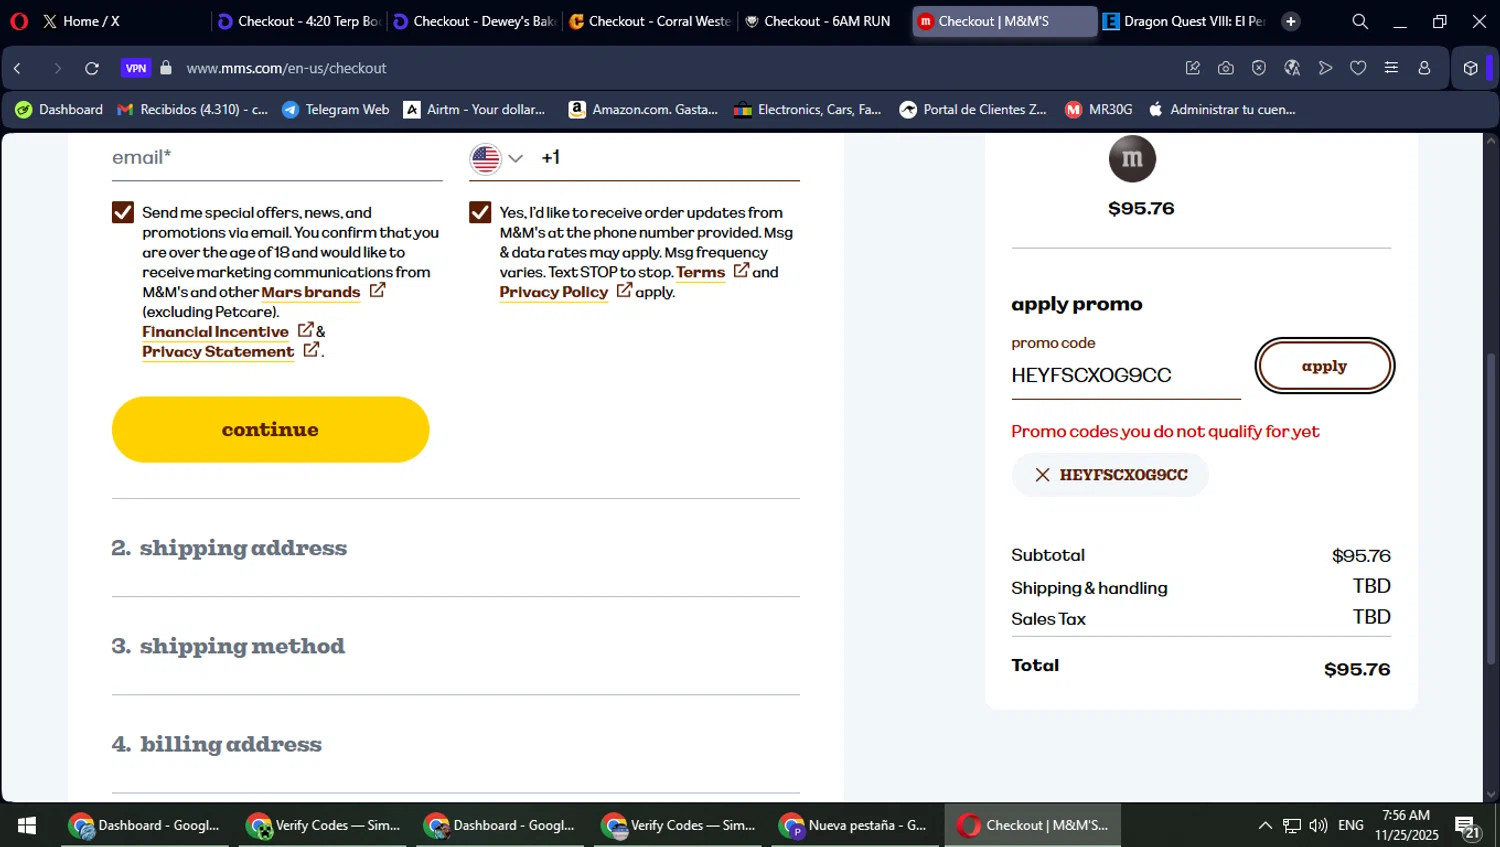The width and height of the screenshot is (1500, 847).
Task: Open the Privacy Statement link
Action: [x=218, y=352]
